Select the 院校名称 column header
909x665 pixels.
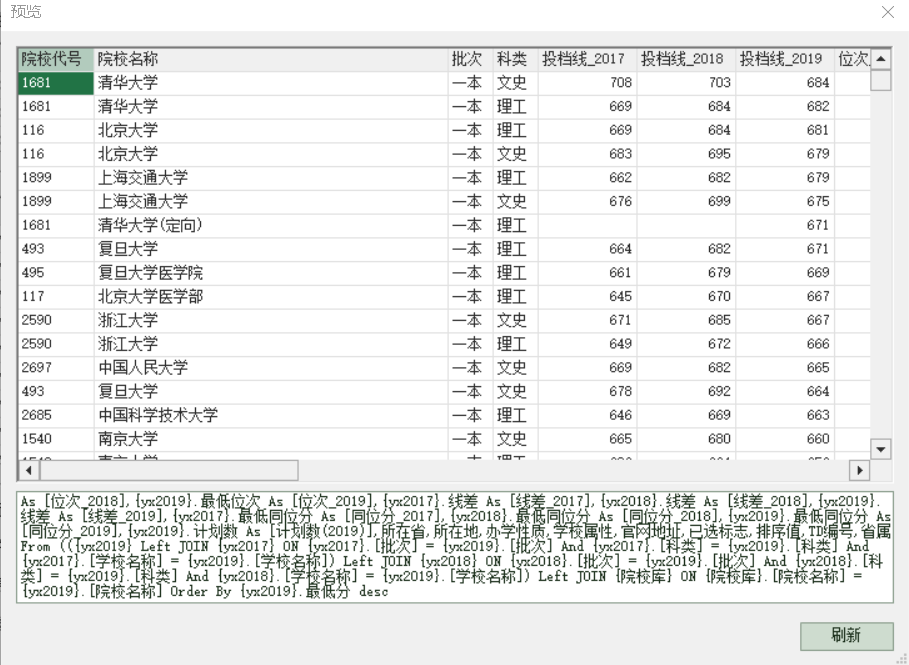(270, 59)
